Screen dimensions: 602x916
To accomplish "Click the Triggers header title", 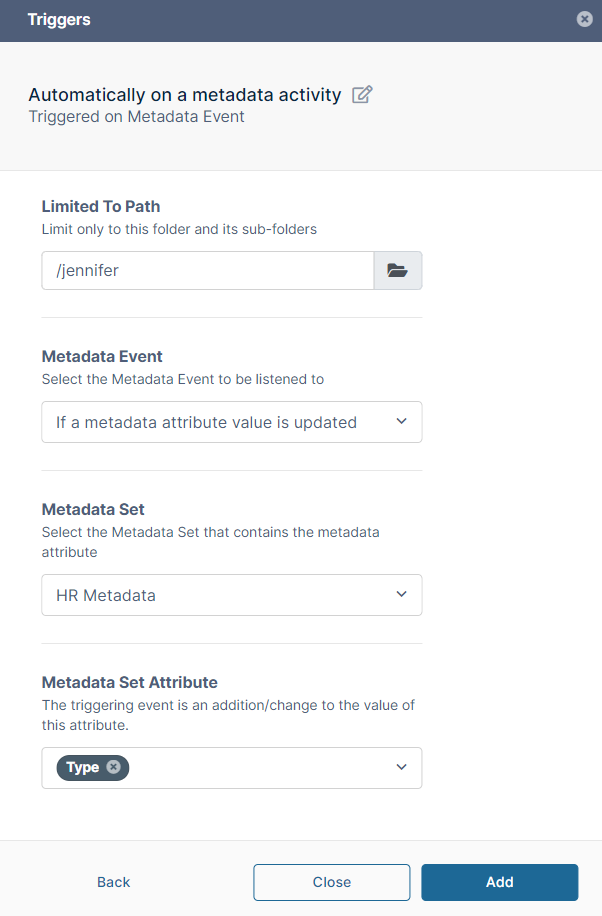I will (x=59, y=20).
